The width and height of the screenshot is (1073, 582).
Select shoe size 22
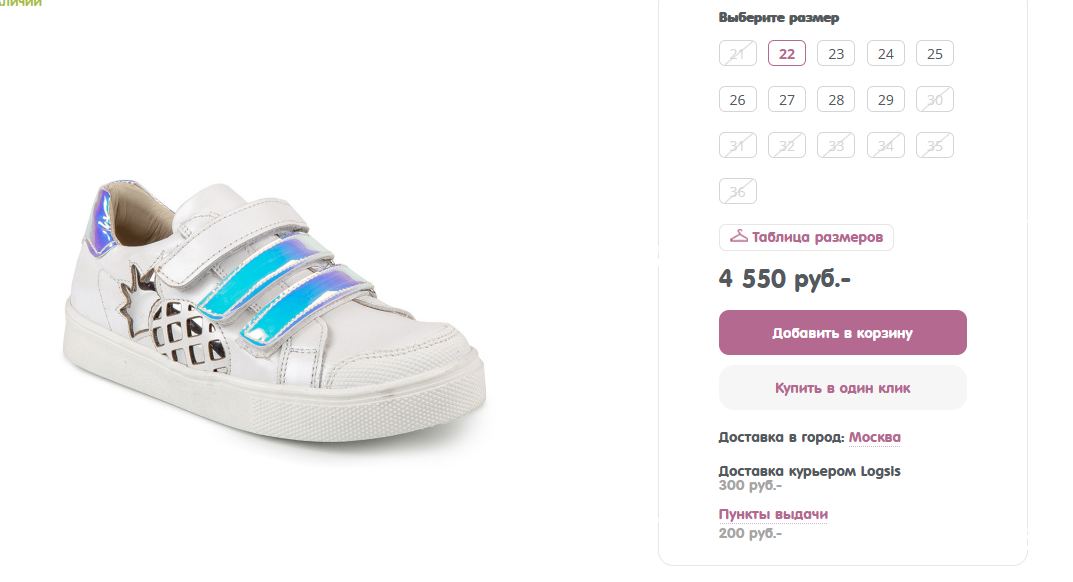click(x=787, y=54)
